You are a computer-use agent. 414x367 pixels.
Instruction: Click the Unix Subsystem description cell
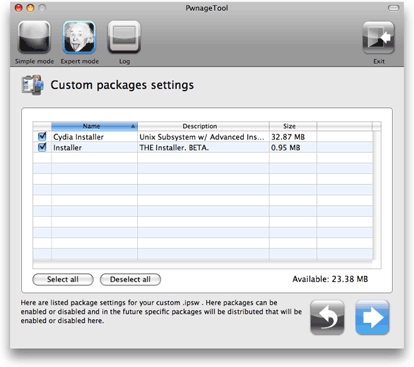(202, 137)
